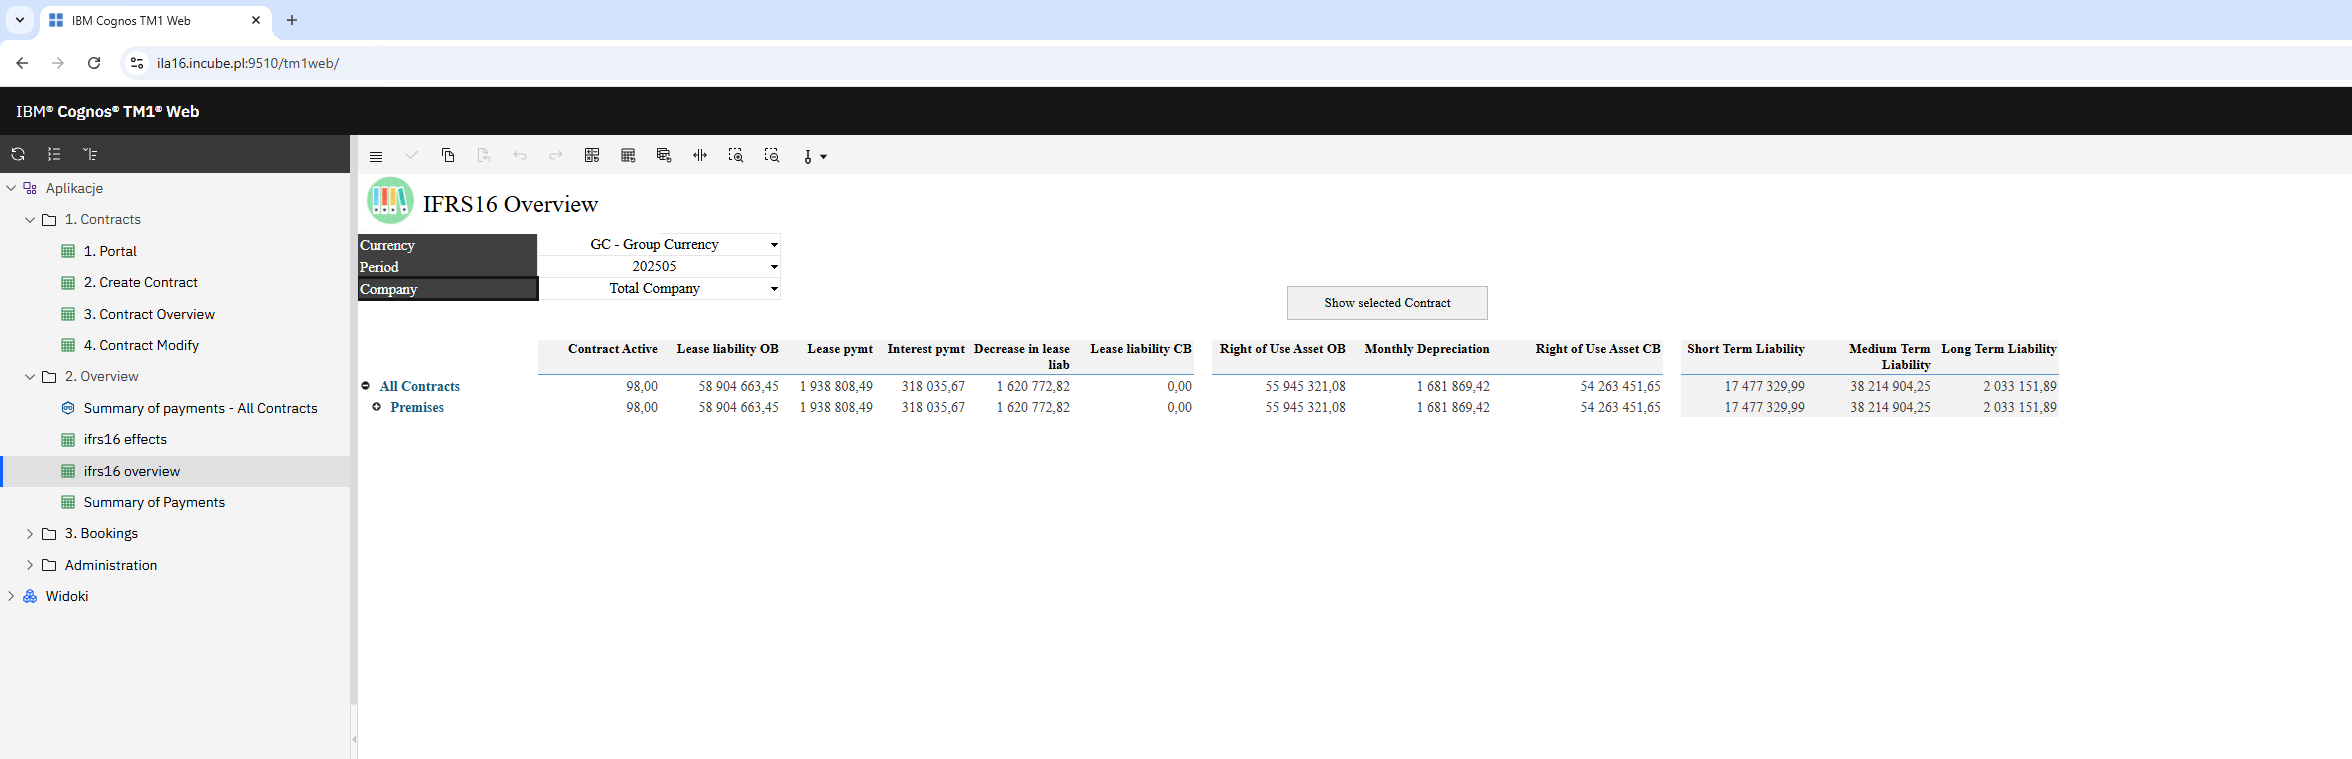Click the auto-fit column width icon

click(x=700, y=155)
